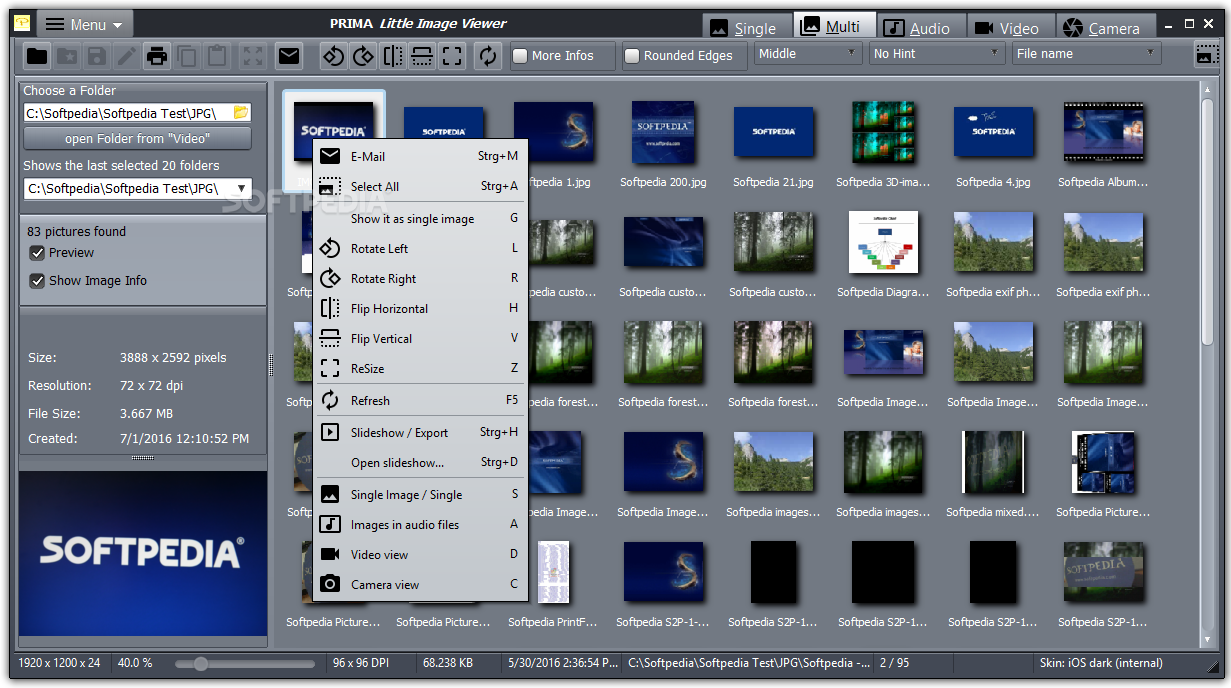Switch to the Video tab
This screenshot has height=688, width=1231.
coord(1010,27)
